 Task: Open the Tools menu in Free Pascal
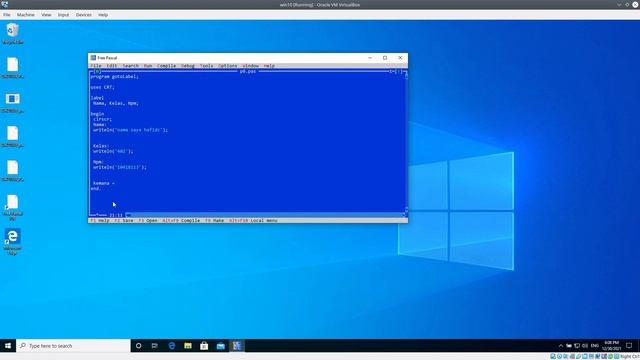click(207, 66)
